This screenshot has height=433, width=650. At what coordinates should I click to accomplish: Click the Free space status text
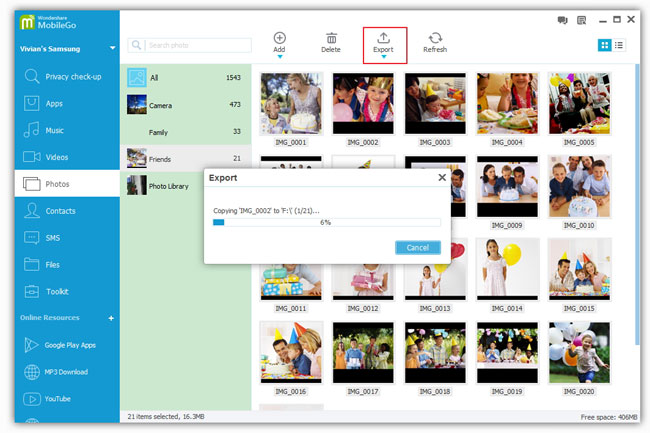pos(609,417)
